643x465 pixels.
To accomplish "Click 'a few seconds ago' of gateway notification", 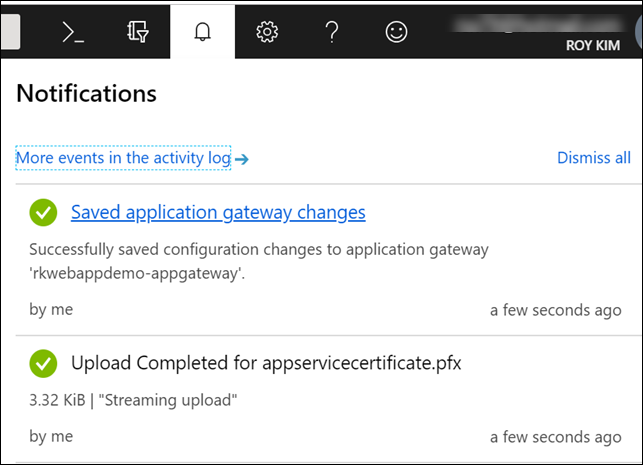I will (556, 310).
